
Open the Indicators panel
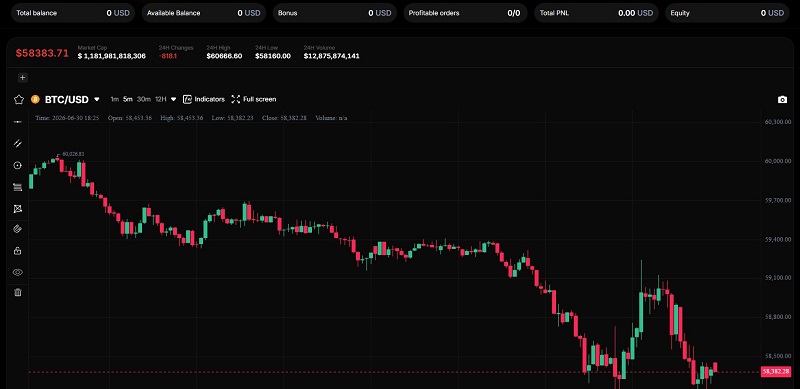coord(204,99)
